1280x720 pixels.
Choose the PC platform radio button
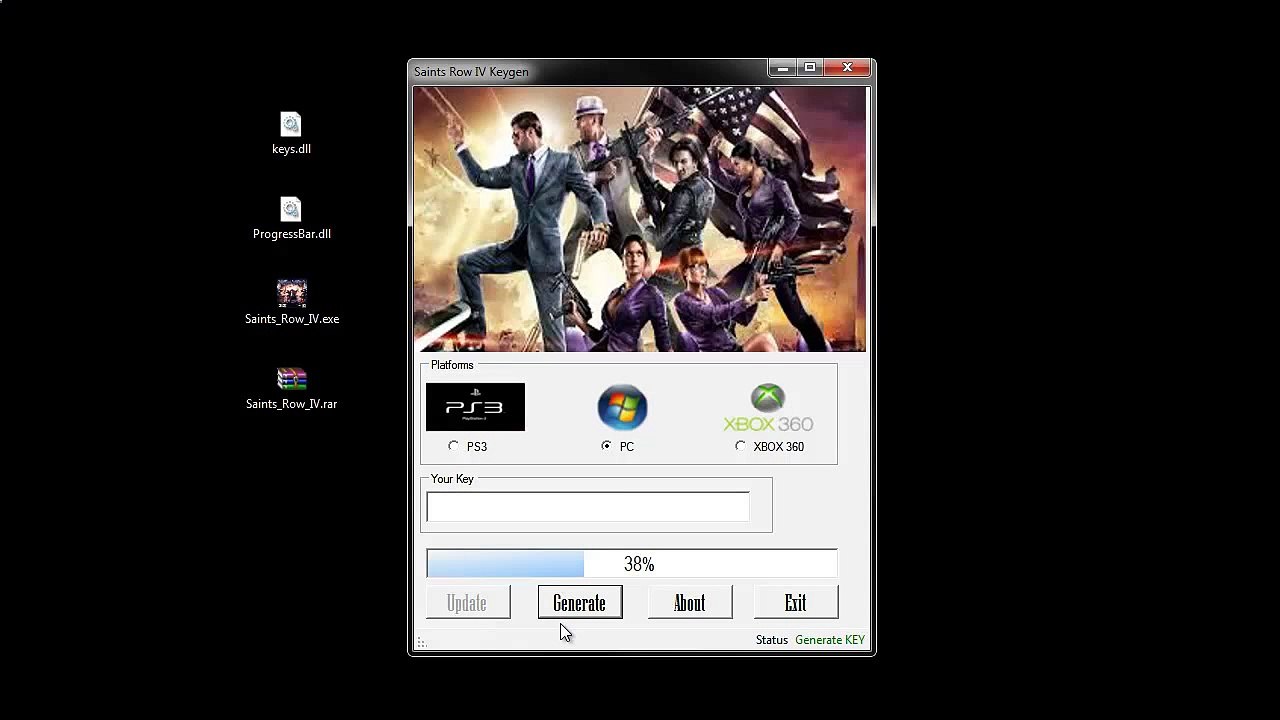point(606,446)
